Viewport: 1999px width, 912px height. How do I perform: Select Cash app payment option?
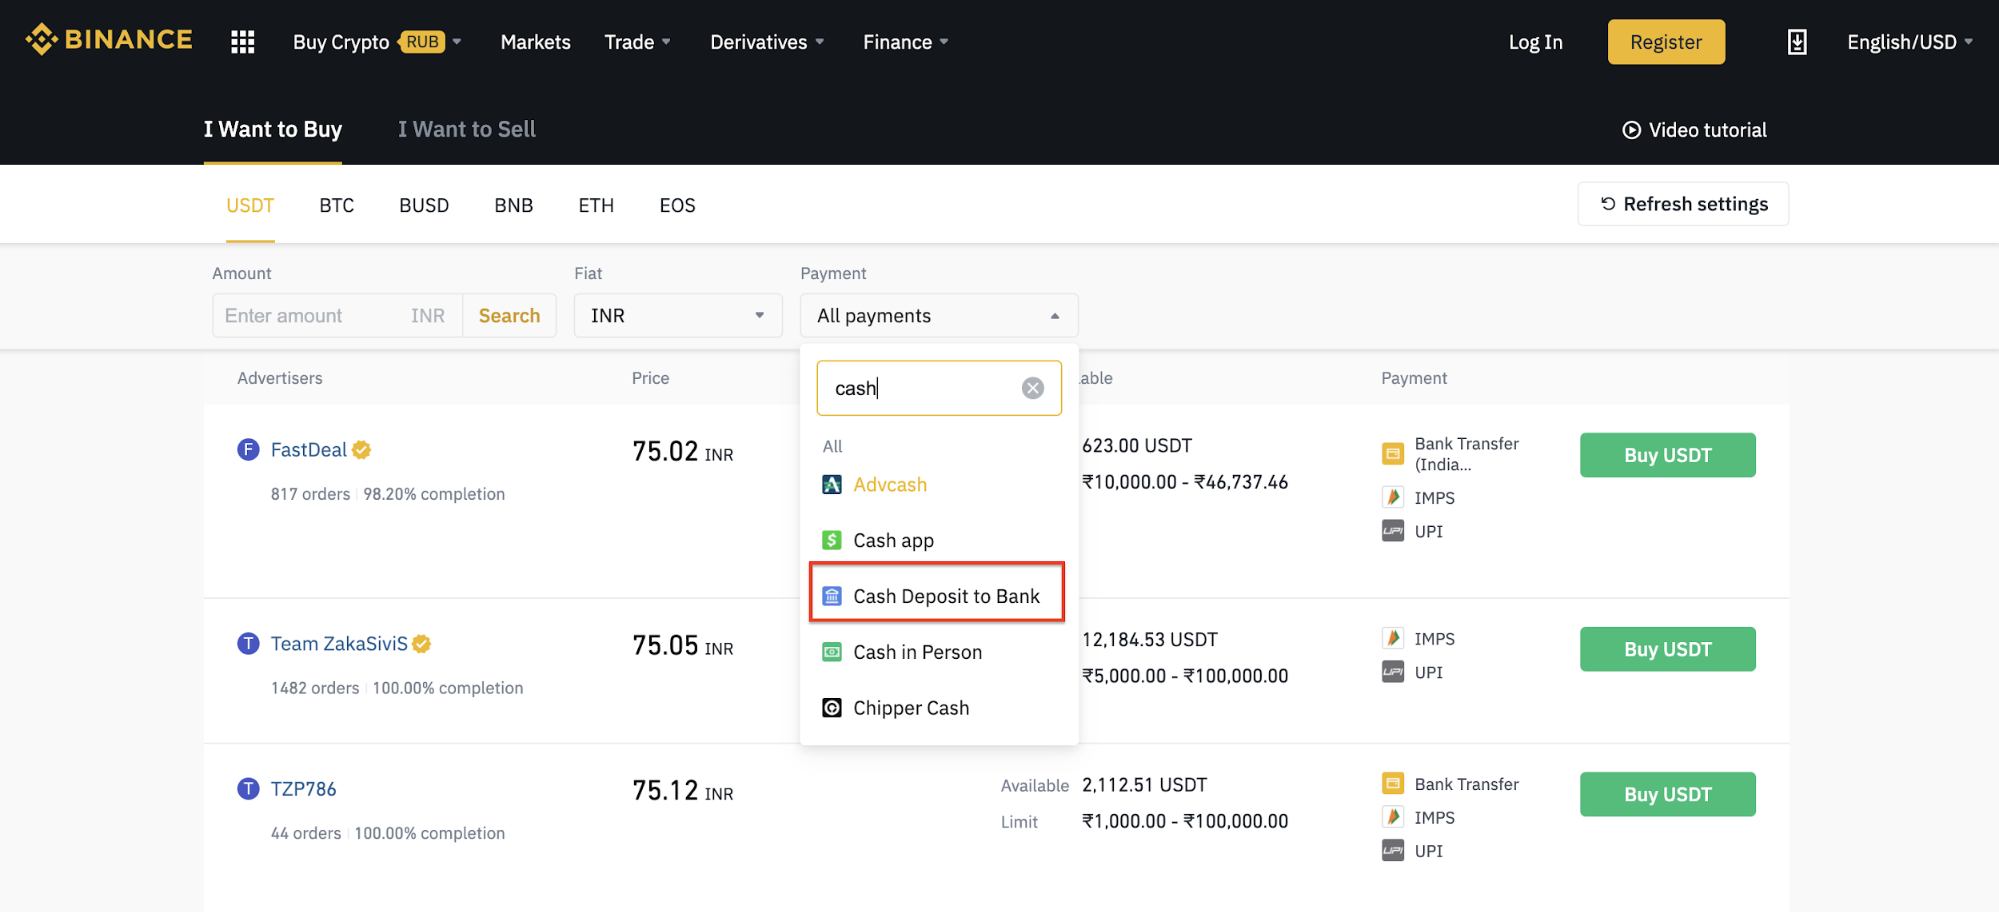pyautogui.click(x=939, y=541)
